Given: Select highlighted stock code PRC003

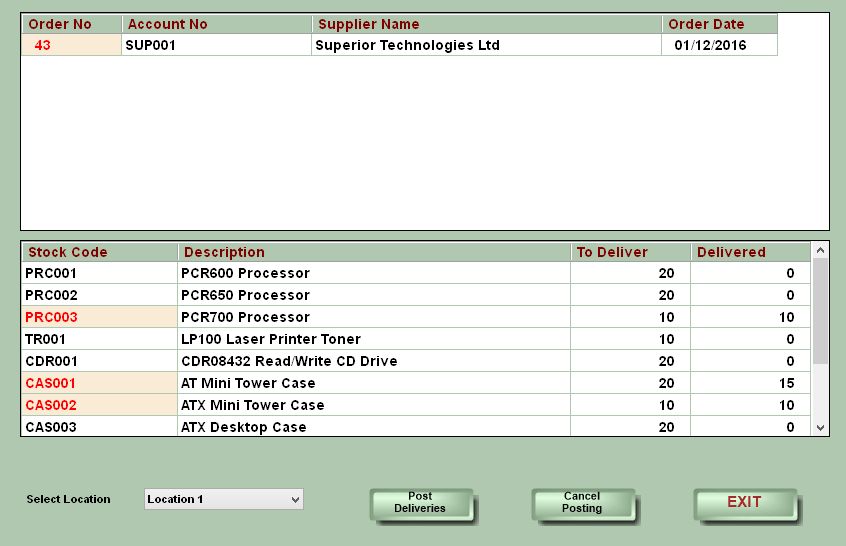Looking at the screenshot, I should (99, 317).
